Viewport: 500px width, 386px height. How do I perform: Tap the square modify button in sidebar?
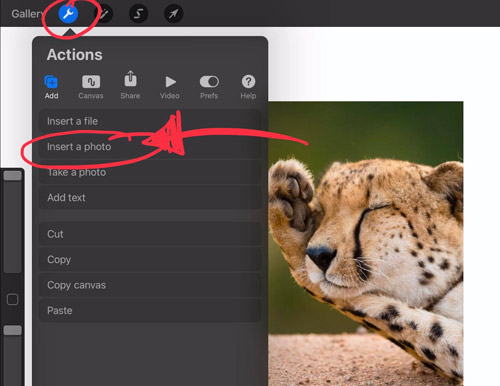[x=13, y=299]
